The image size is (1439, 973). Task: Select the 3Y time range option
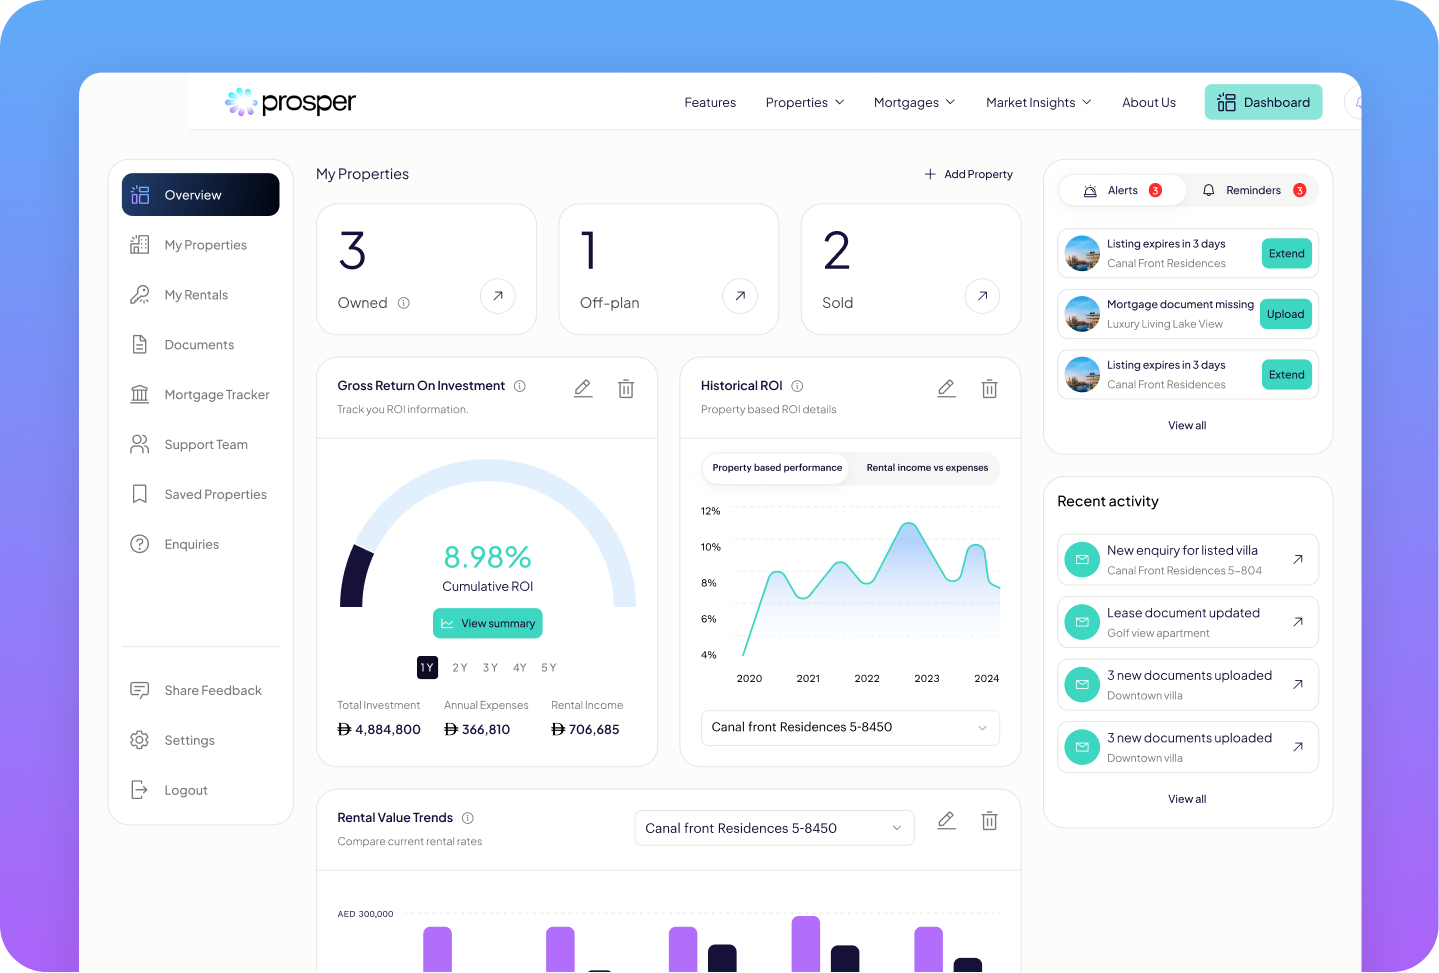(489, 667)
